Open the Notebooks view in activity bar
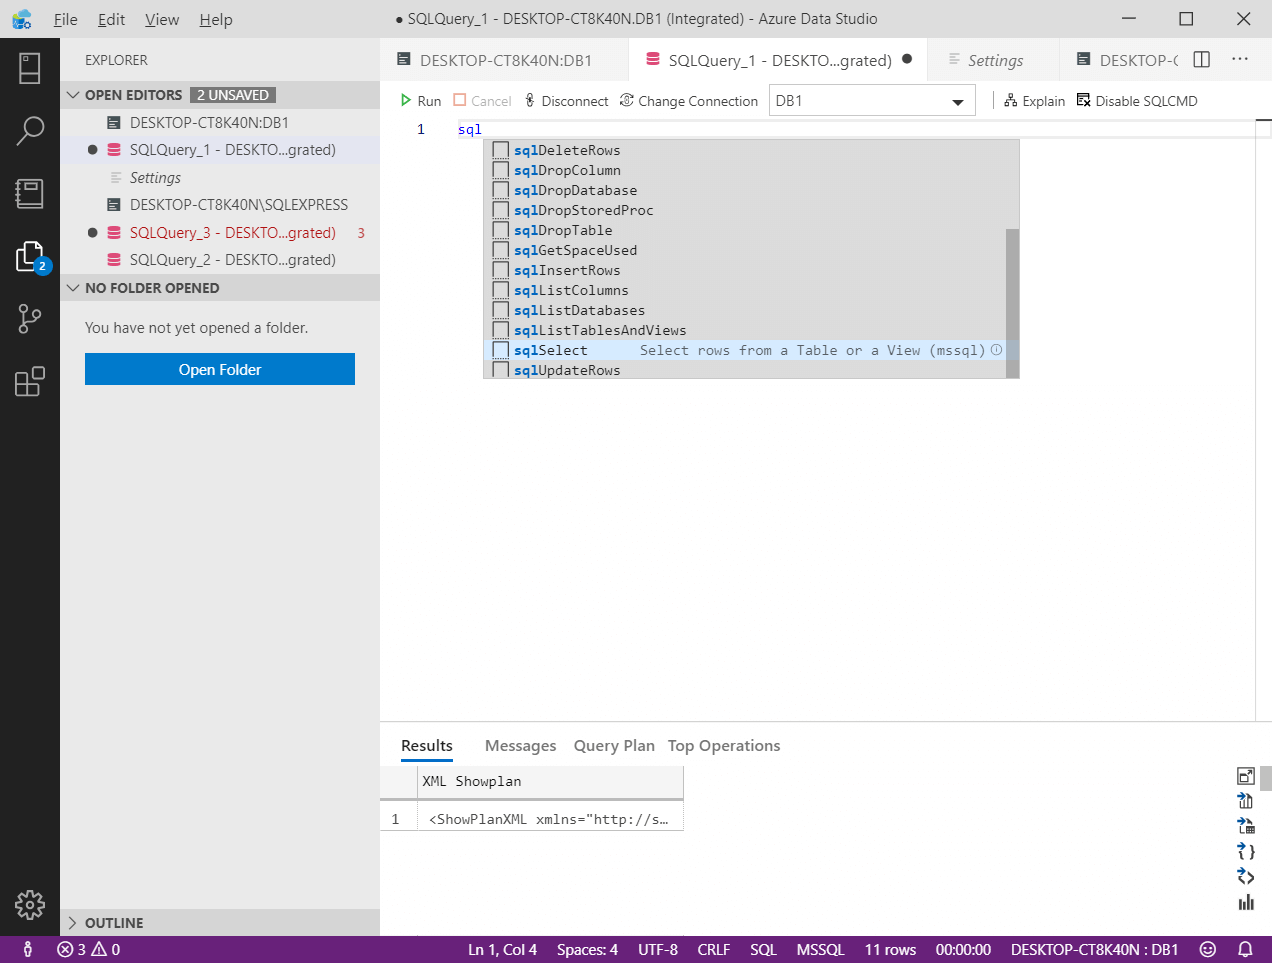The image size is (1272, 963). click(30, 193)
